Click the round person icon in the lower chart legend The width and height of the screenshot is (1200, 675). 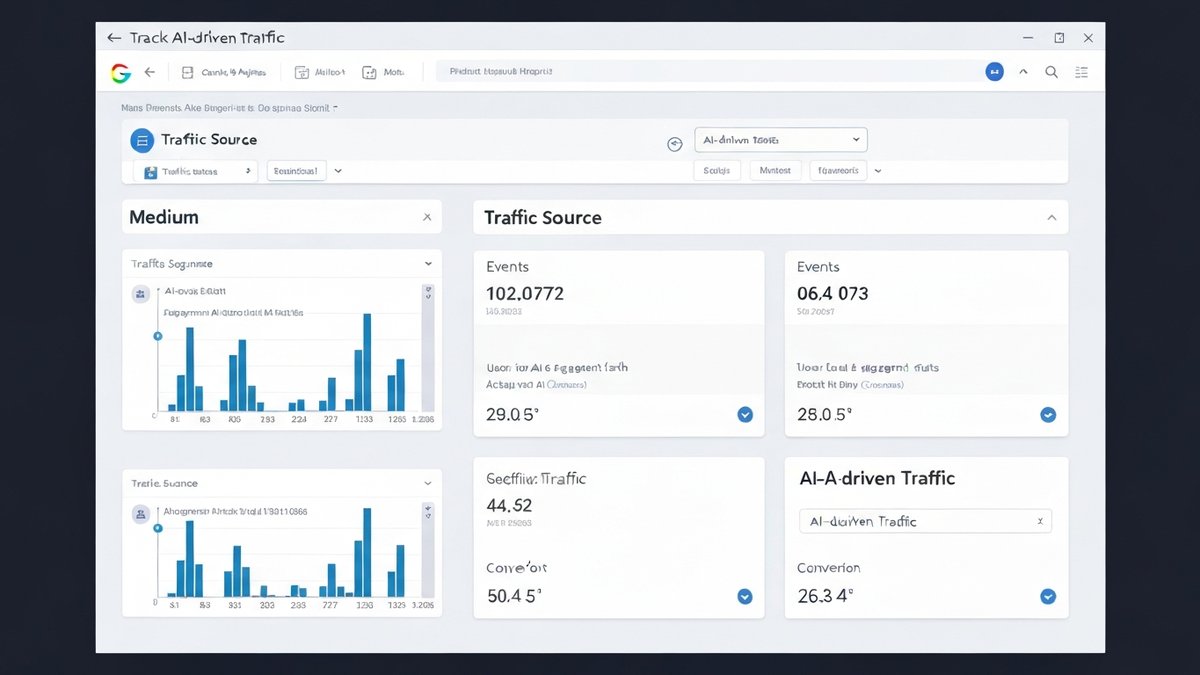pos(140,514)
